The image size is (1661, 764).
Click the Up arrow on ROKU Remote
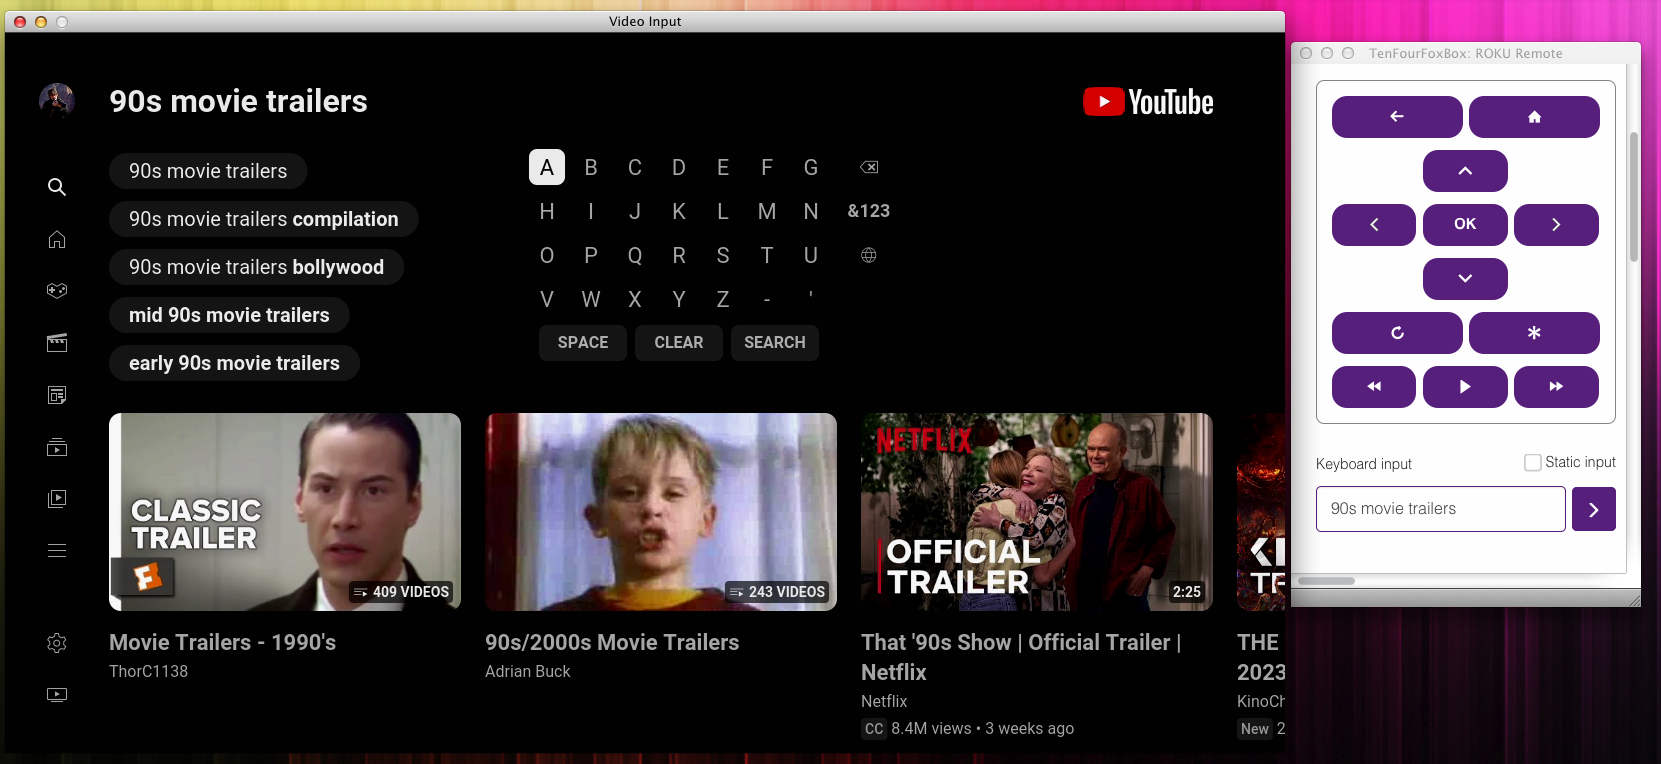click(x=1465, y=171)
